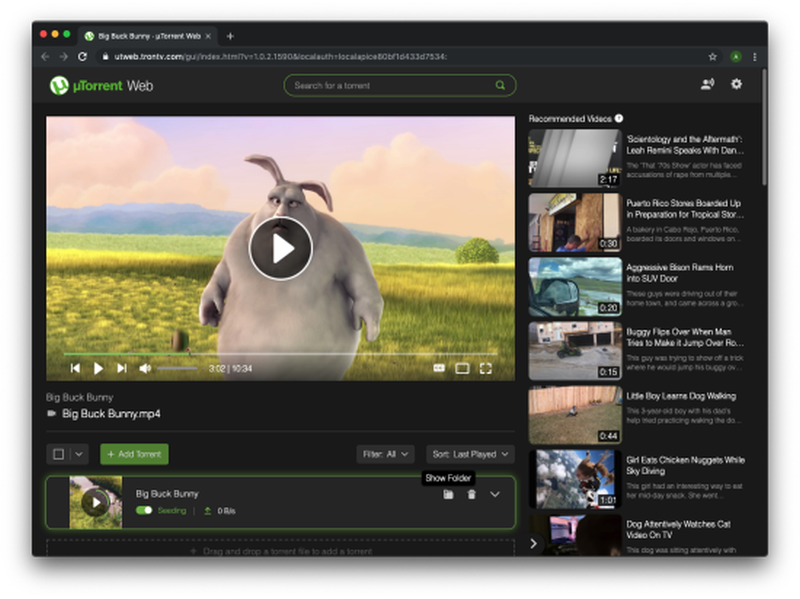
Task: Click the Big Buck Bunny torrent row title
Action: pyautogui.click(x=167, y=493)
